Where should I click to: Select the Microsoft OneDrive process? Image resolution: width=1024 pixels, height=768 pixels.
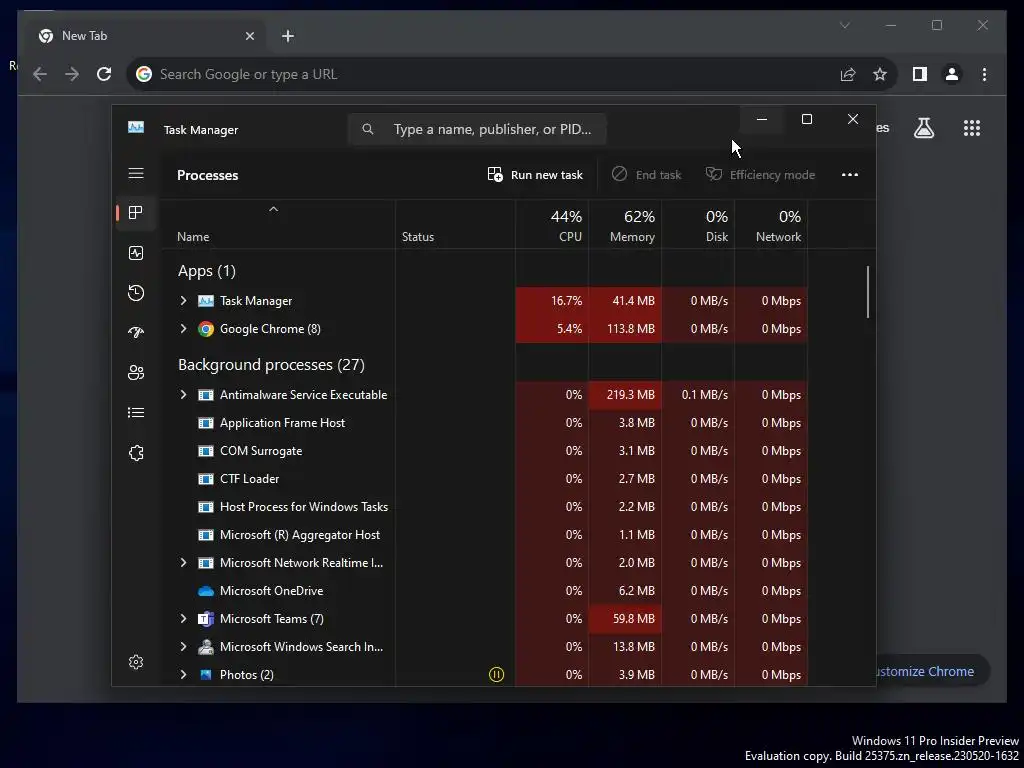point(484,590)
